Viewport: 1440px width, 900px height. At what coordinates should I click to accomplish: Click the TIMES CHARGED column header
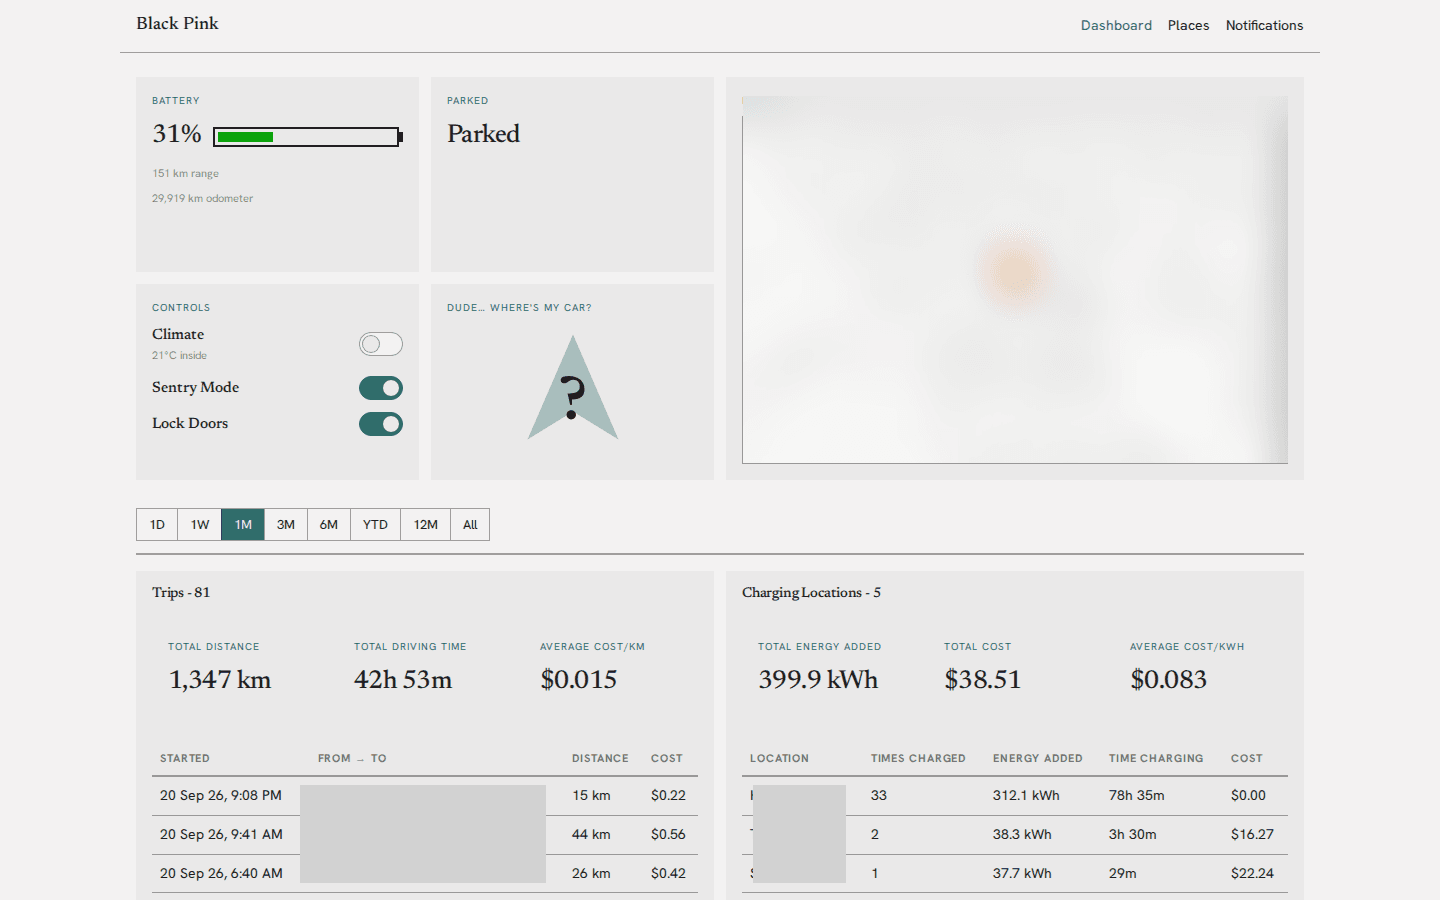[918, 759]
